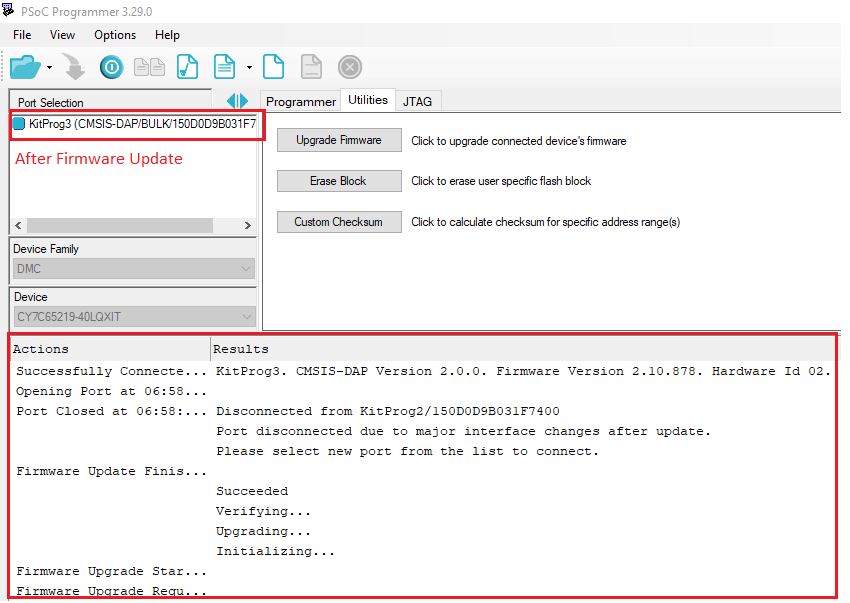Toggle device power with the blue power icon
This screenshot has width=850, height=603.
(112, 67)
